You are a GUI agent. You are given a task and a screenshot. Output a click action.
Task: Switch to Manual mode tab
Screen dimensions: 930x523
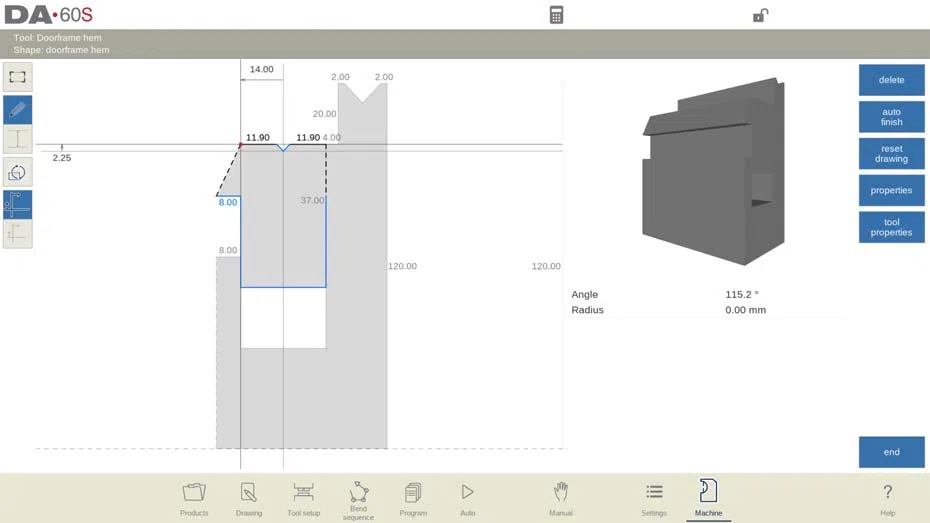[x=560, y=499]
